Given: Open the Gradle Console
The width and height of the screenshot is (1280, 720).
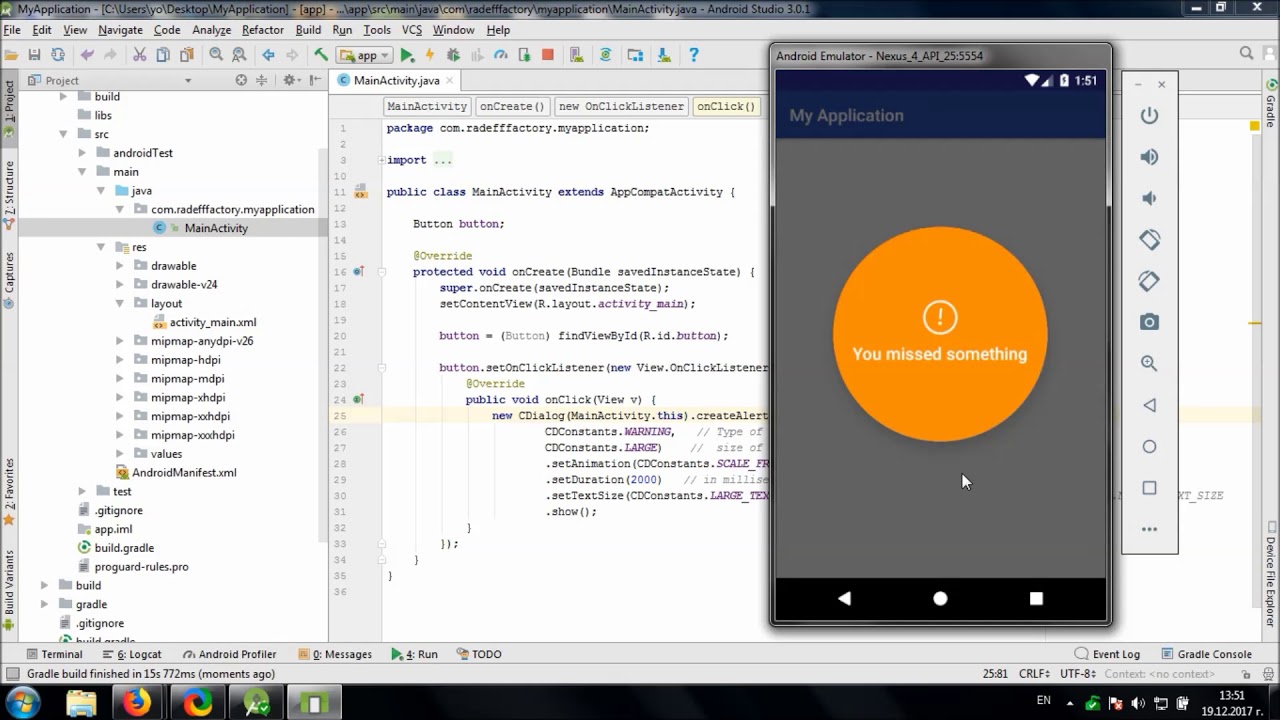Looking at the screenshot, I should [x=1204, y=654].
